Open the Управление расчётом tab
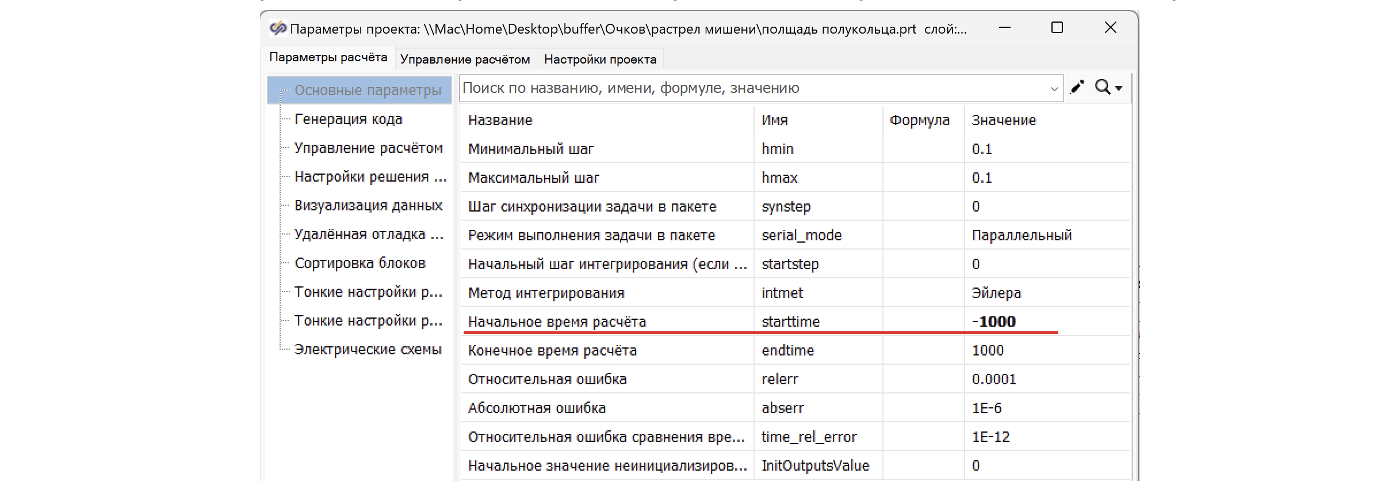Screen dimensions: 1376x486 [x=465, y=59]
